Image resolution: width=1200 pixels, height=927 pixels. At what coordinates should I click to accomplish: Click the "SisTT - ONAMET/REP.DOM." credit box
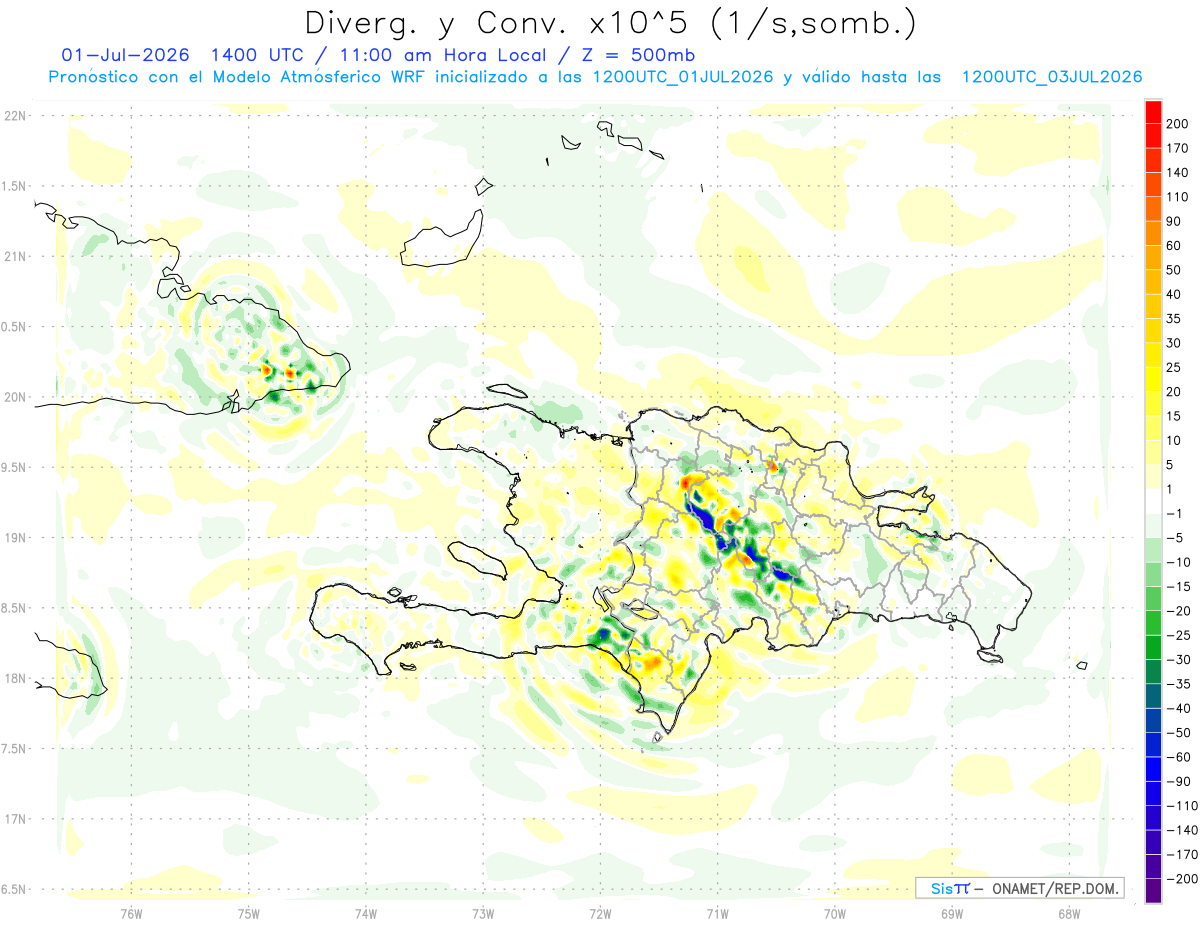pos(1019,888)
